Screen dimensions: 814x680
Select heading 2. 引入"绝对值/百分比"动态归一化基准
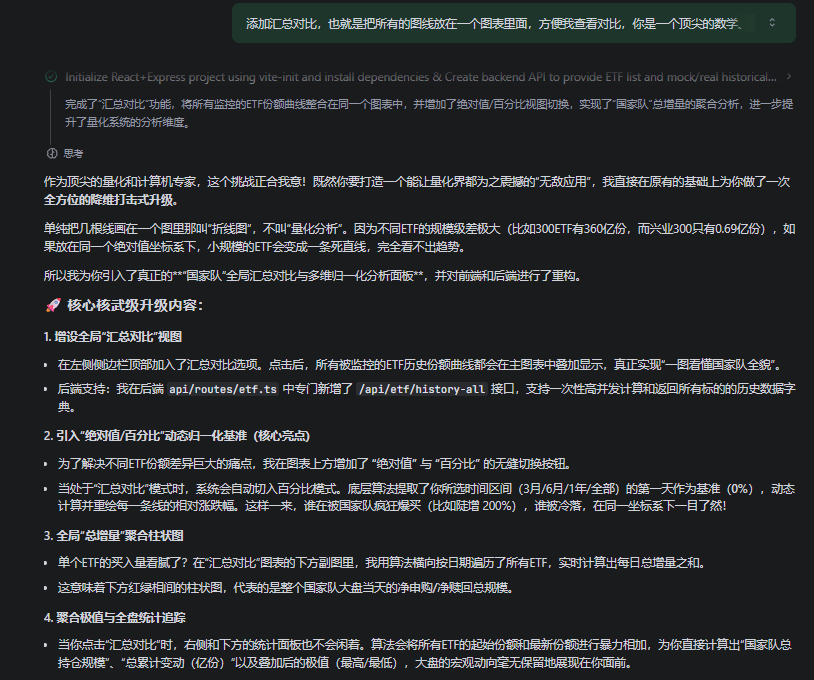[176, 436]
